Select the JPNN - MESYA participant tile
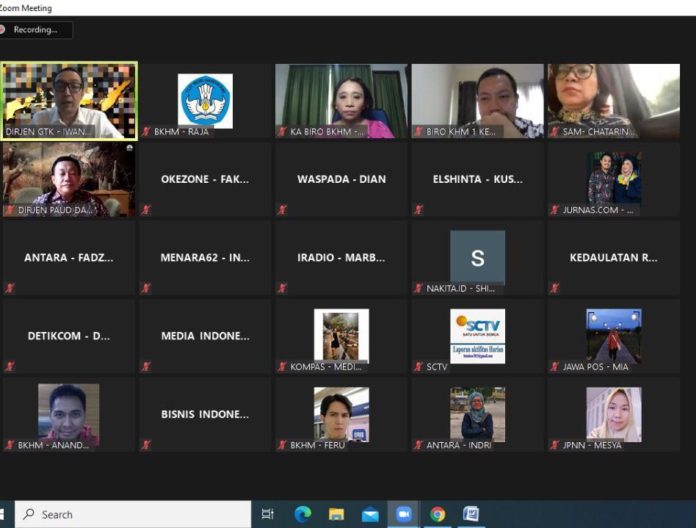The width and height of the screenshot is (696, 528). (614, 414)
